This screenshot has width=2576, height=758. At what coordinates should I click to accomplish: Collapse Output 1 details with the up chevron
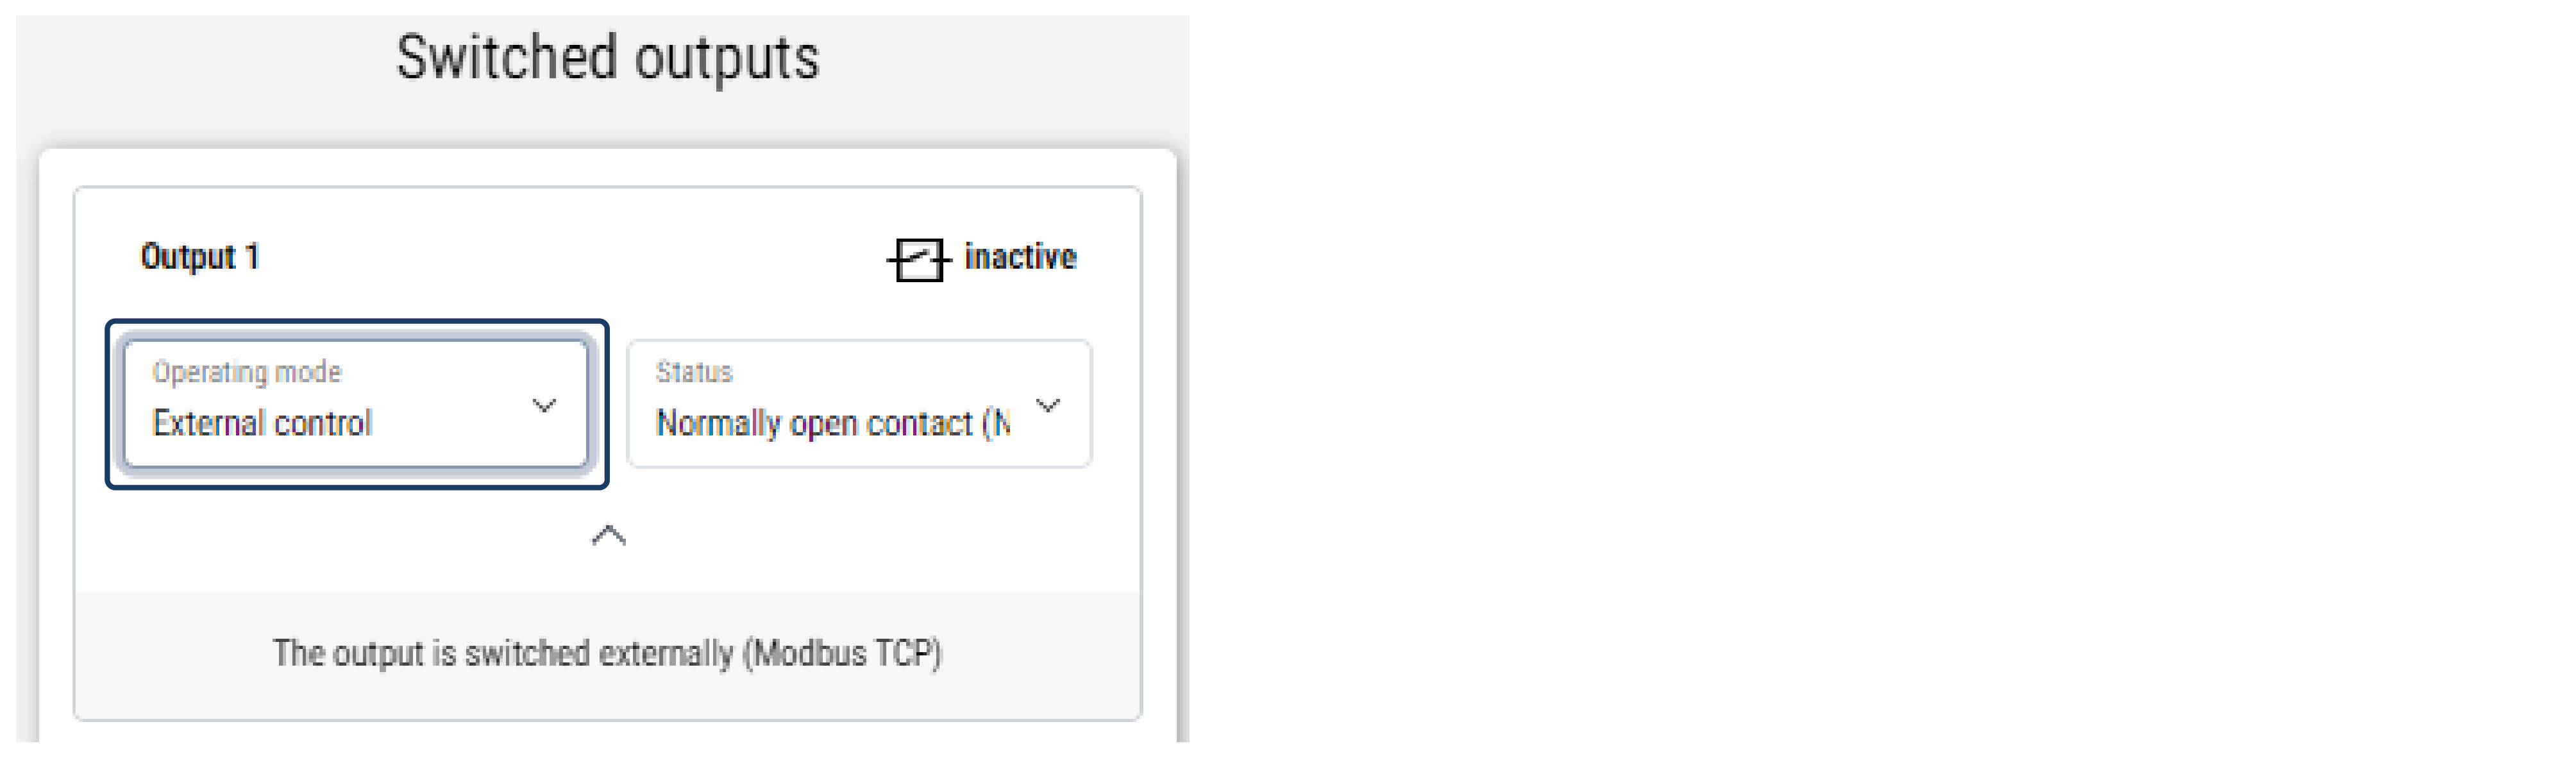pyautogui.click(x=609, y=536)
